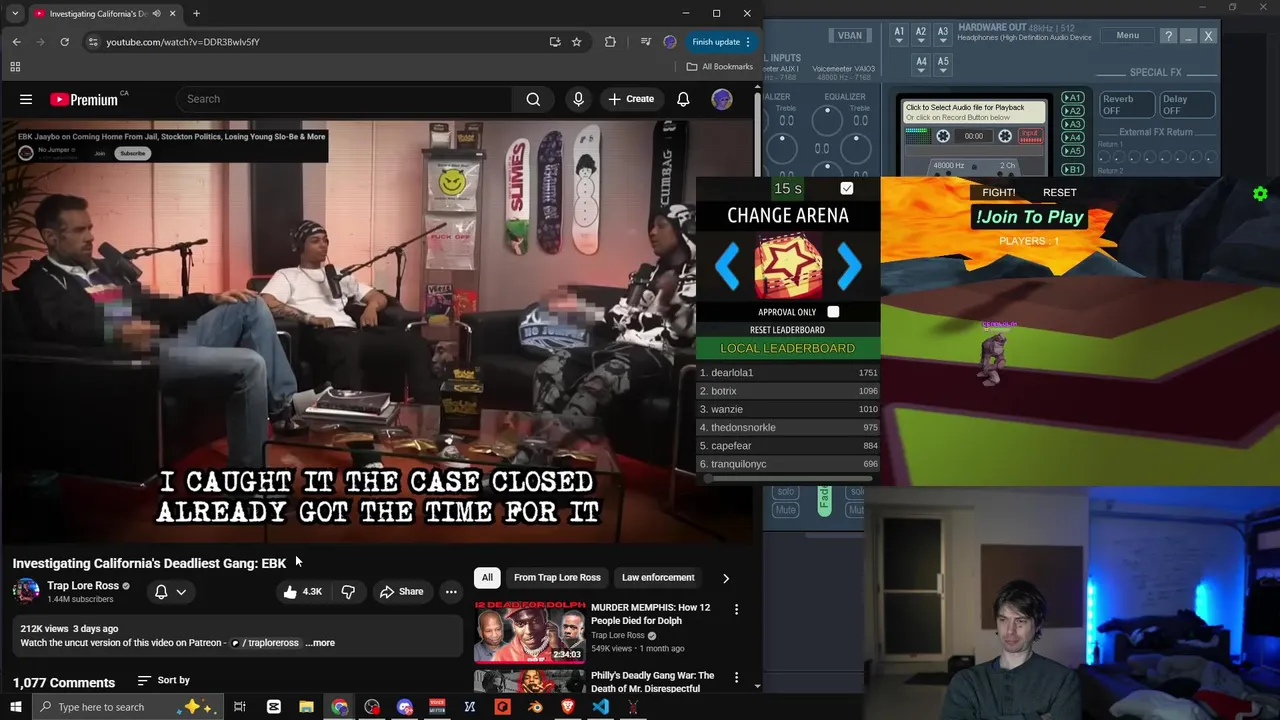Open YouTube notifications bell in header
Image resolution: width=1280 pixels, height=720 pixels.
point(683,99)
